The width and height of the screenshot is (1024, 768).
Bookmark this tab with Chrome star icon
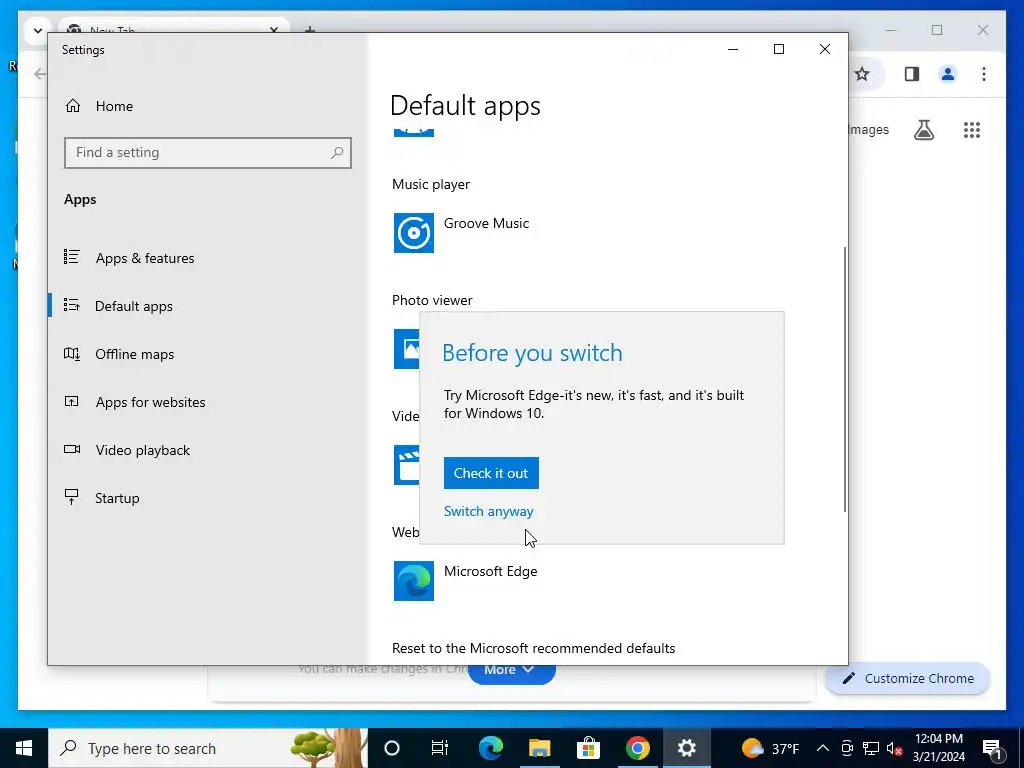862,74
